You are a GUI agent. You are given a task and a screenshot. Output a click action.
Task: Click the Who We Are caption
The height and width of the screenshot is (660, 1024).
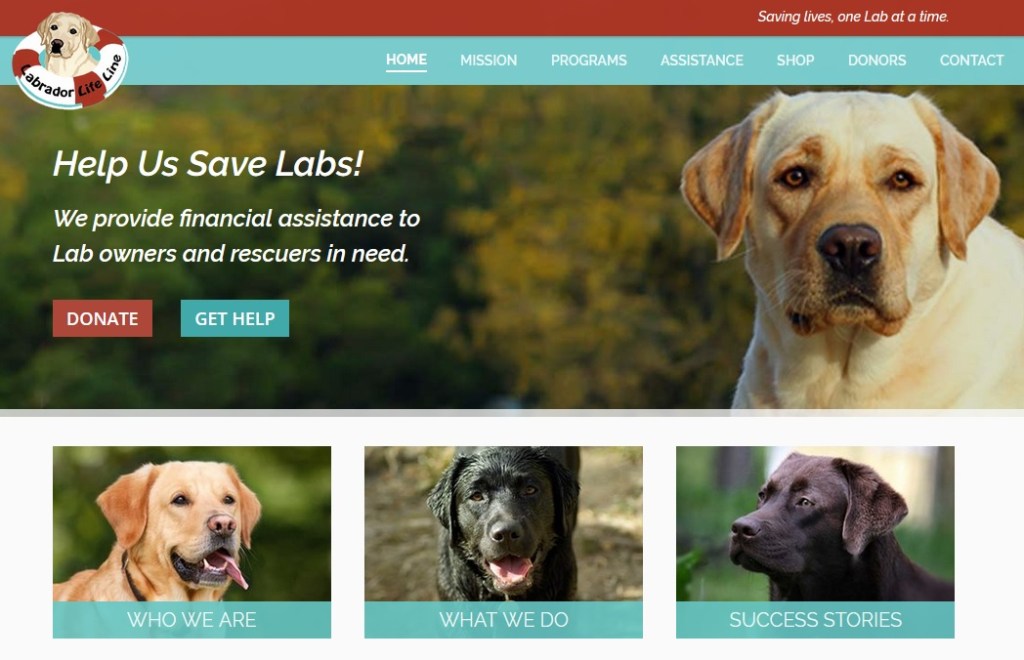click(192, 620)
